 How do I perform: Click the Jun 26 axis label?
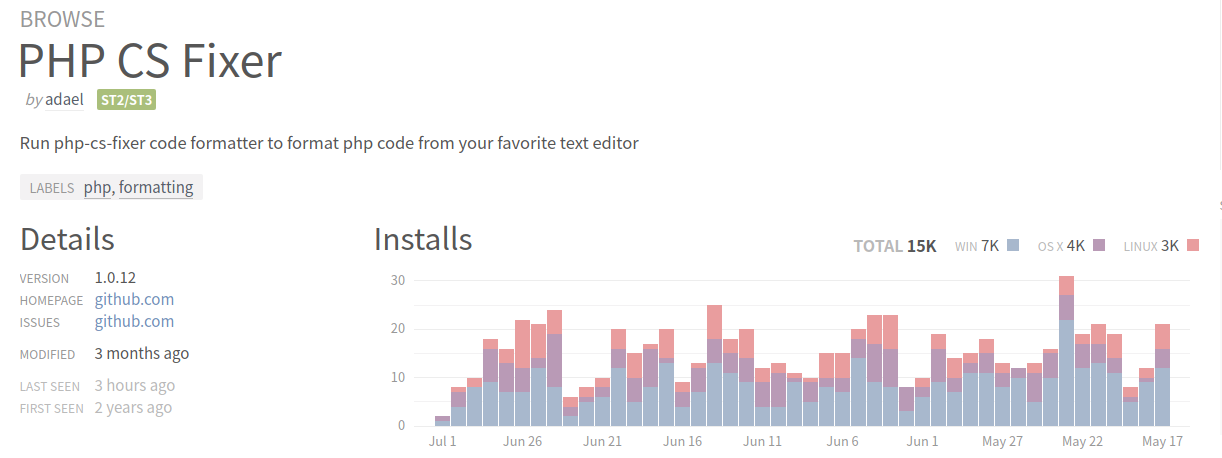coord(523,441)
